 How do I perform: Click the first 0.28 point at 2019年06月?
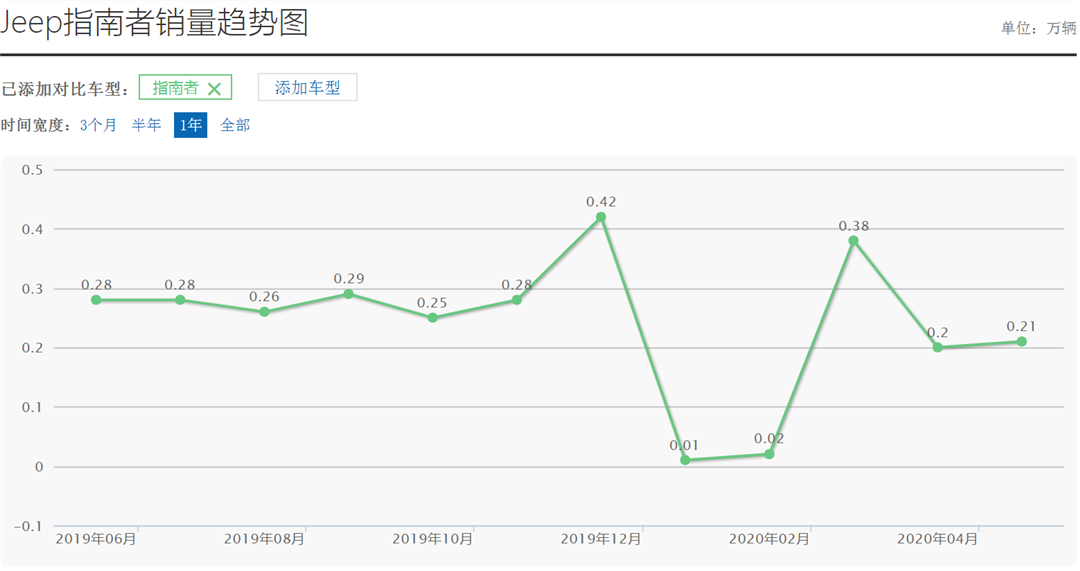pyautogui.click(x=96, y=300)
